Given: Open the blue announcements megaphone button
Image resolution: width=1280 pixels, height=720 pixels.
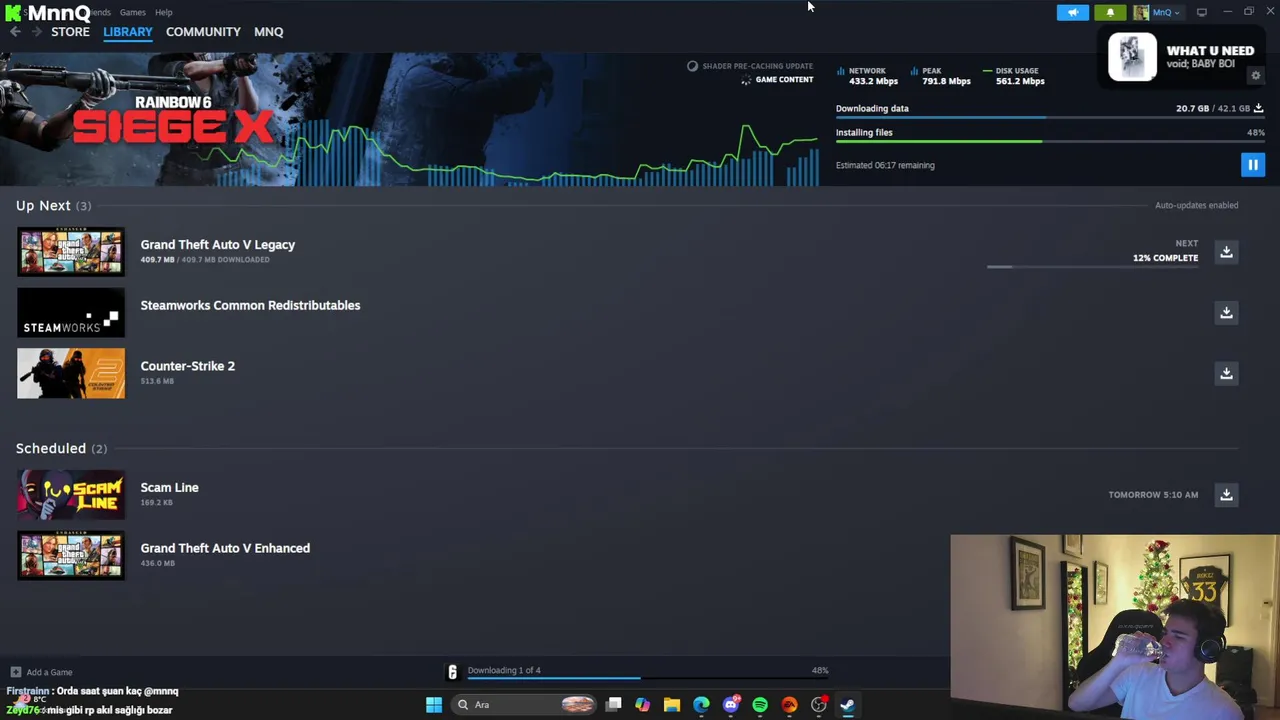Looking at the screenshot, I should [1072, 12].
